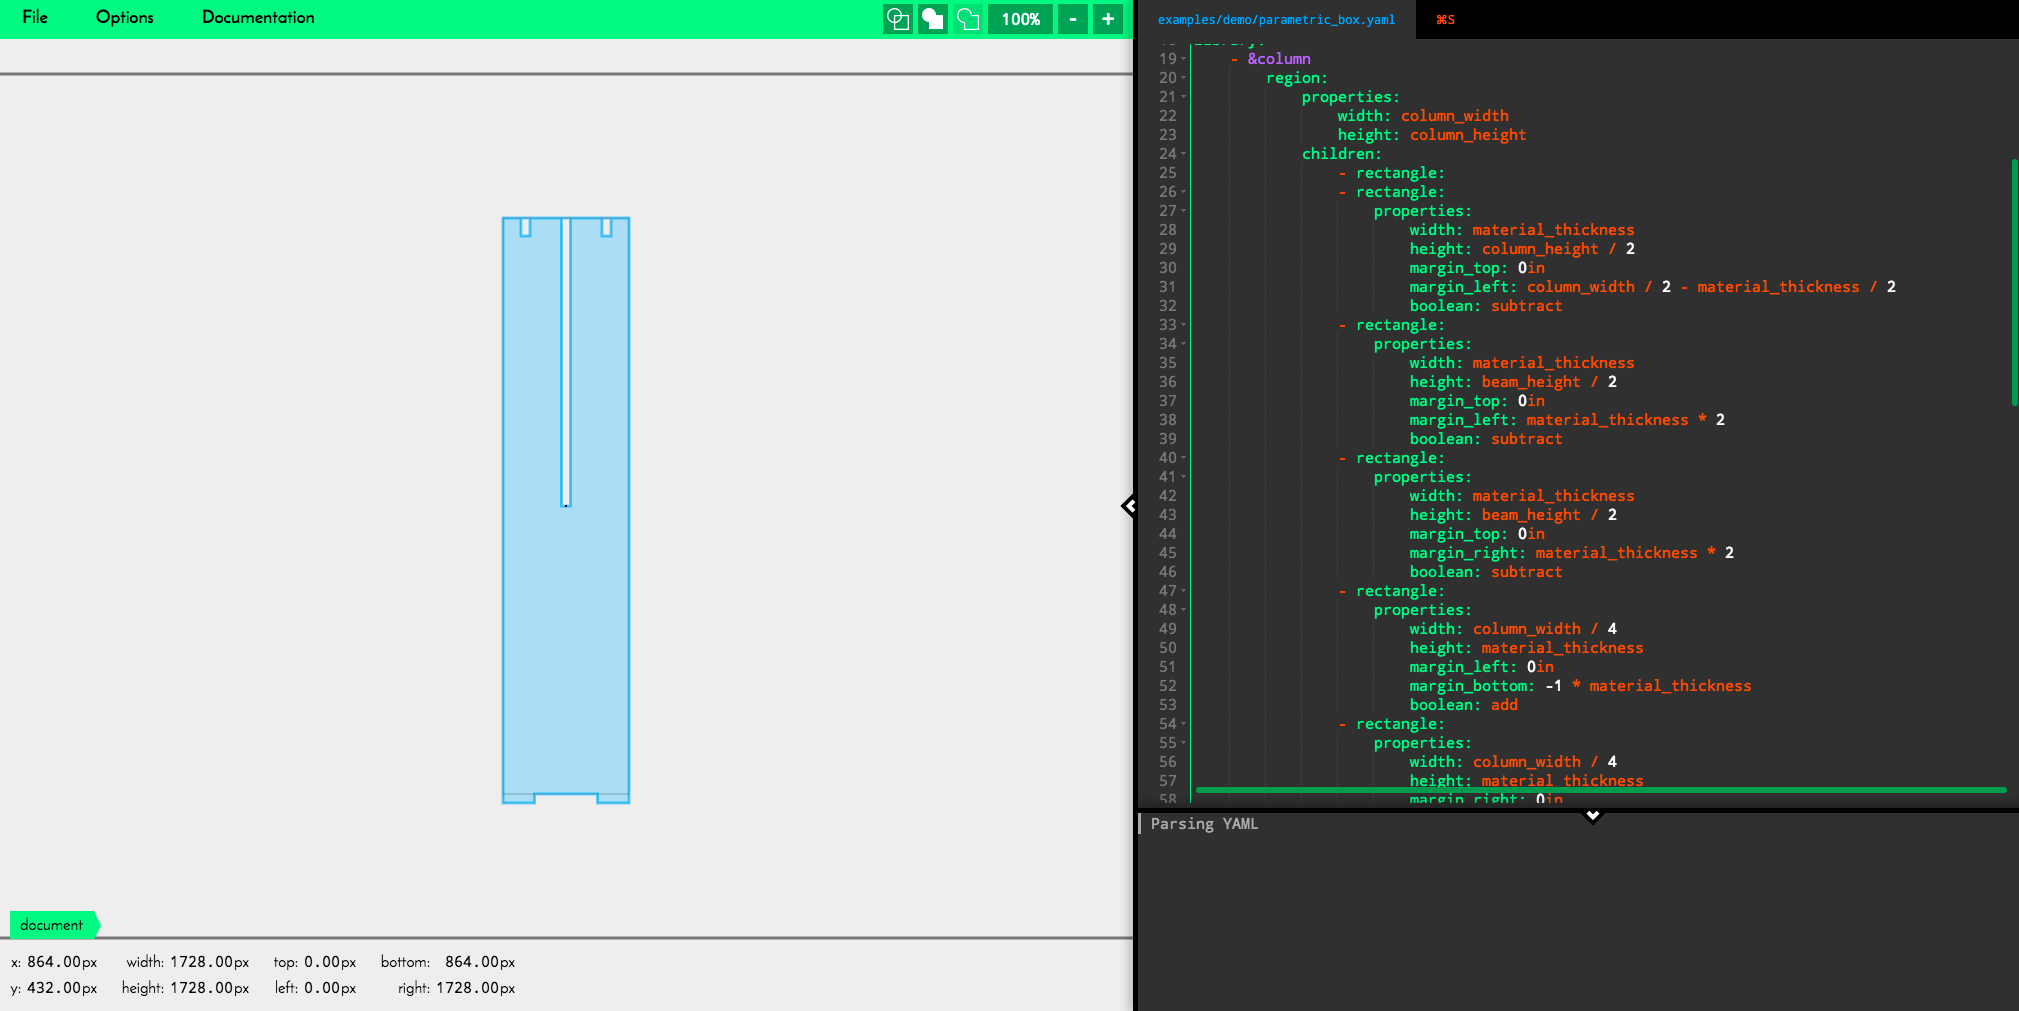Fold the properties block at line 34
Screen dimensions: 2019x1011
[x=1184, y=344]
